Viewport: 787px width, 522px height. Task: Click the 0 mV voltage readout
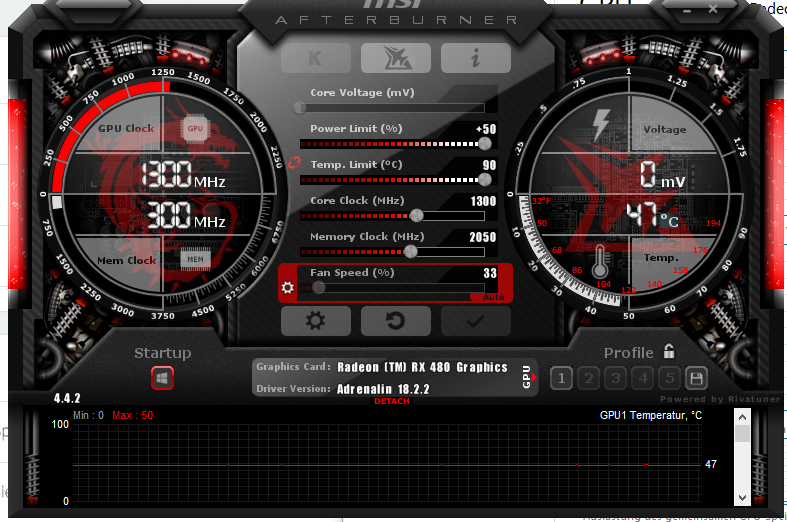tap(663, 175)
